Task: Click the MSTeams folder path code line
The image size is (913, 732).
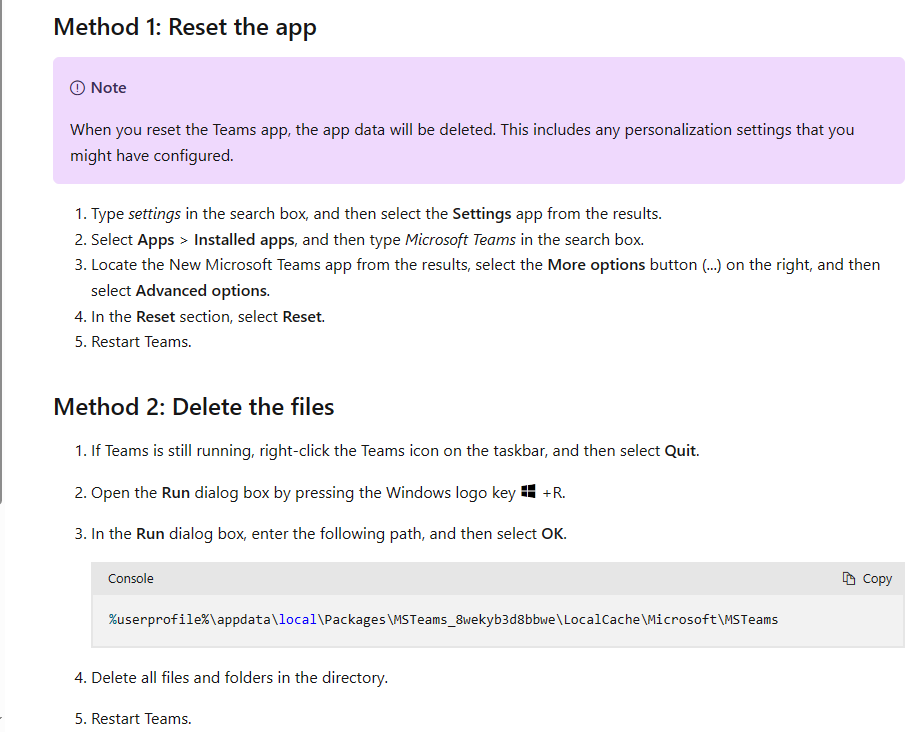Action: click(443, 620)
